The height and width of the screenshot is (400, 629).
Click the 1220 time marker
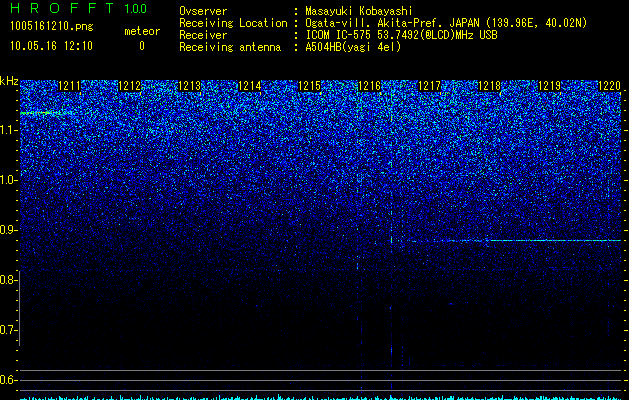coord(609,86)
